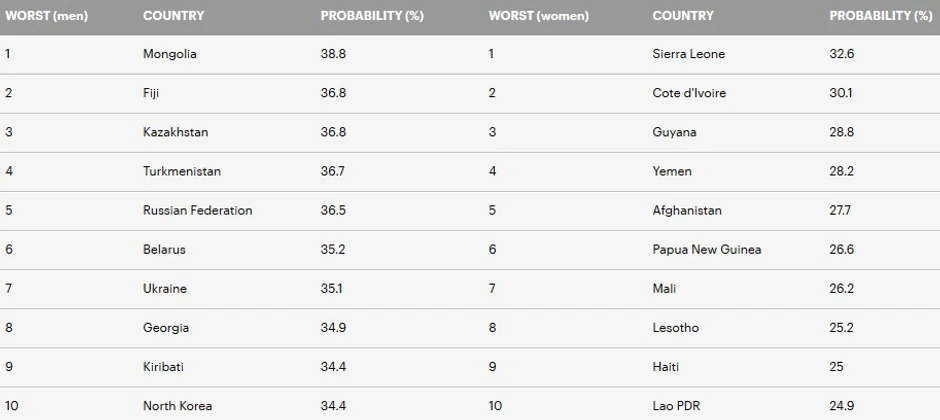Screen dimensions: 940x420
Task: Select the Turkmenistan row entry
Action: click(x=182, y=171)
